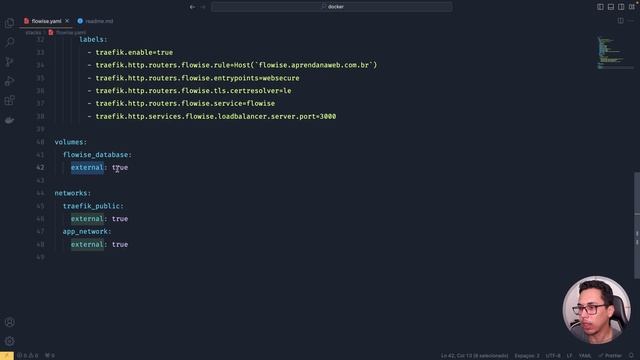The image size is (640, 360).
Task: Change the LF end of line sequence
Action: pyautogui.click(x=570, y=356)
